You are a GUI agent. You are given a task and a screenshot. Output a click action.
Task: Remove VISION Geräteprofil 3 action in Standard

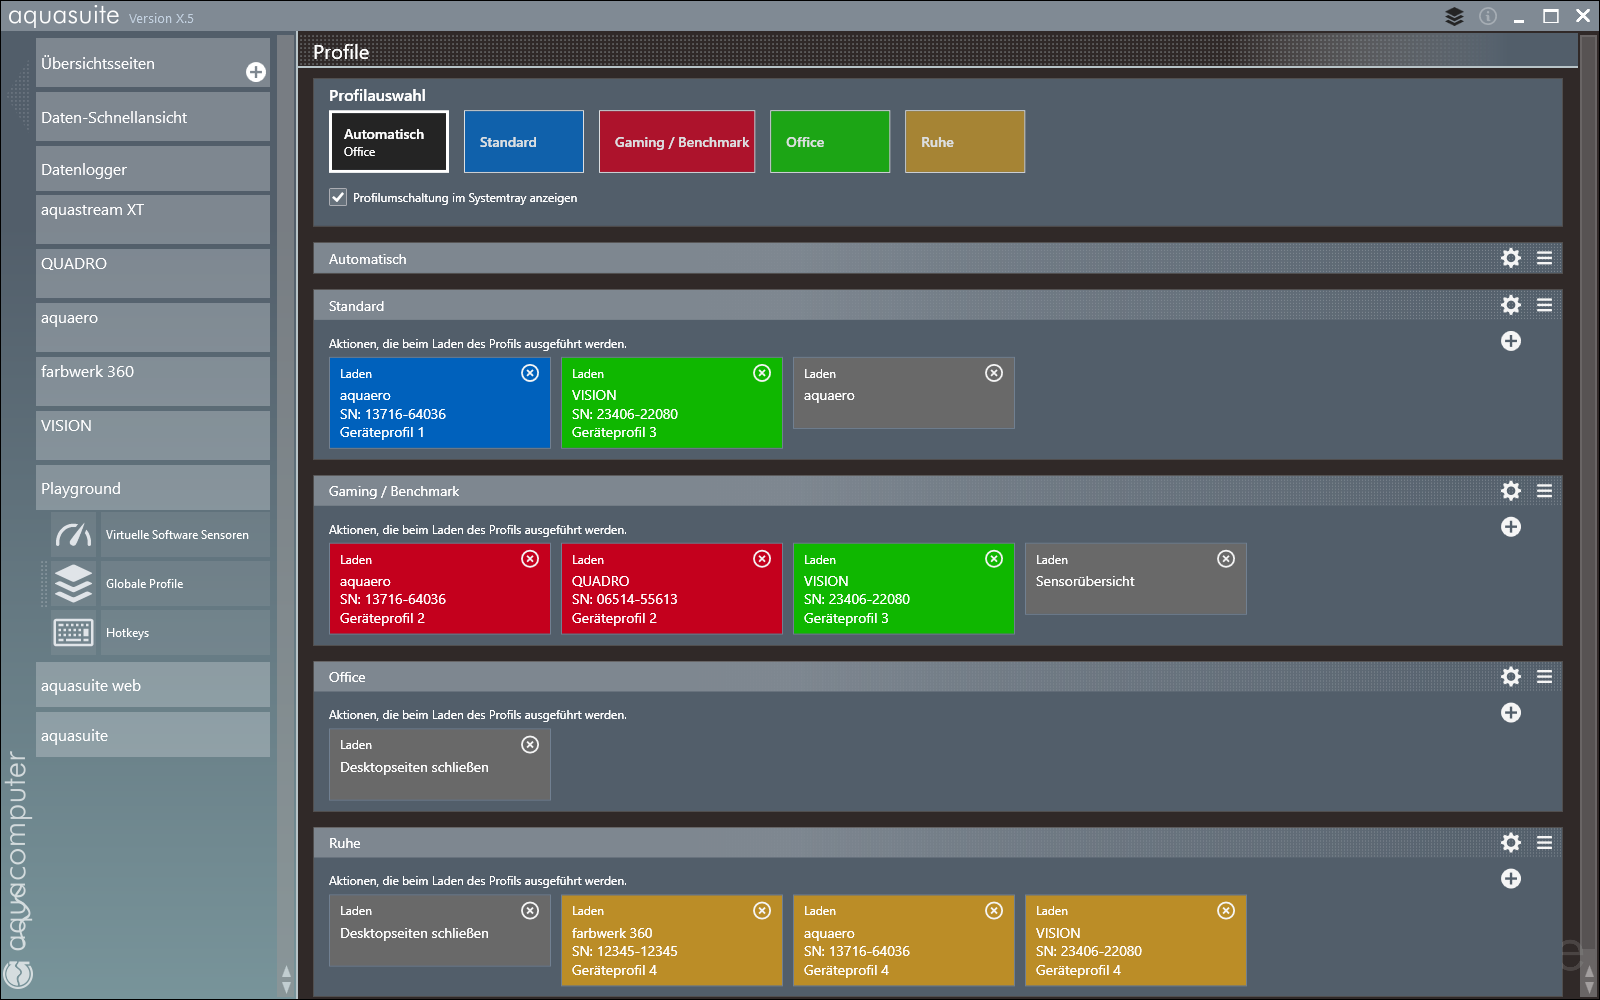pyautogui.click(x=762, y=373)
